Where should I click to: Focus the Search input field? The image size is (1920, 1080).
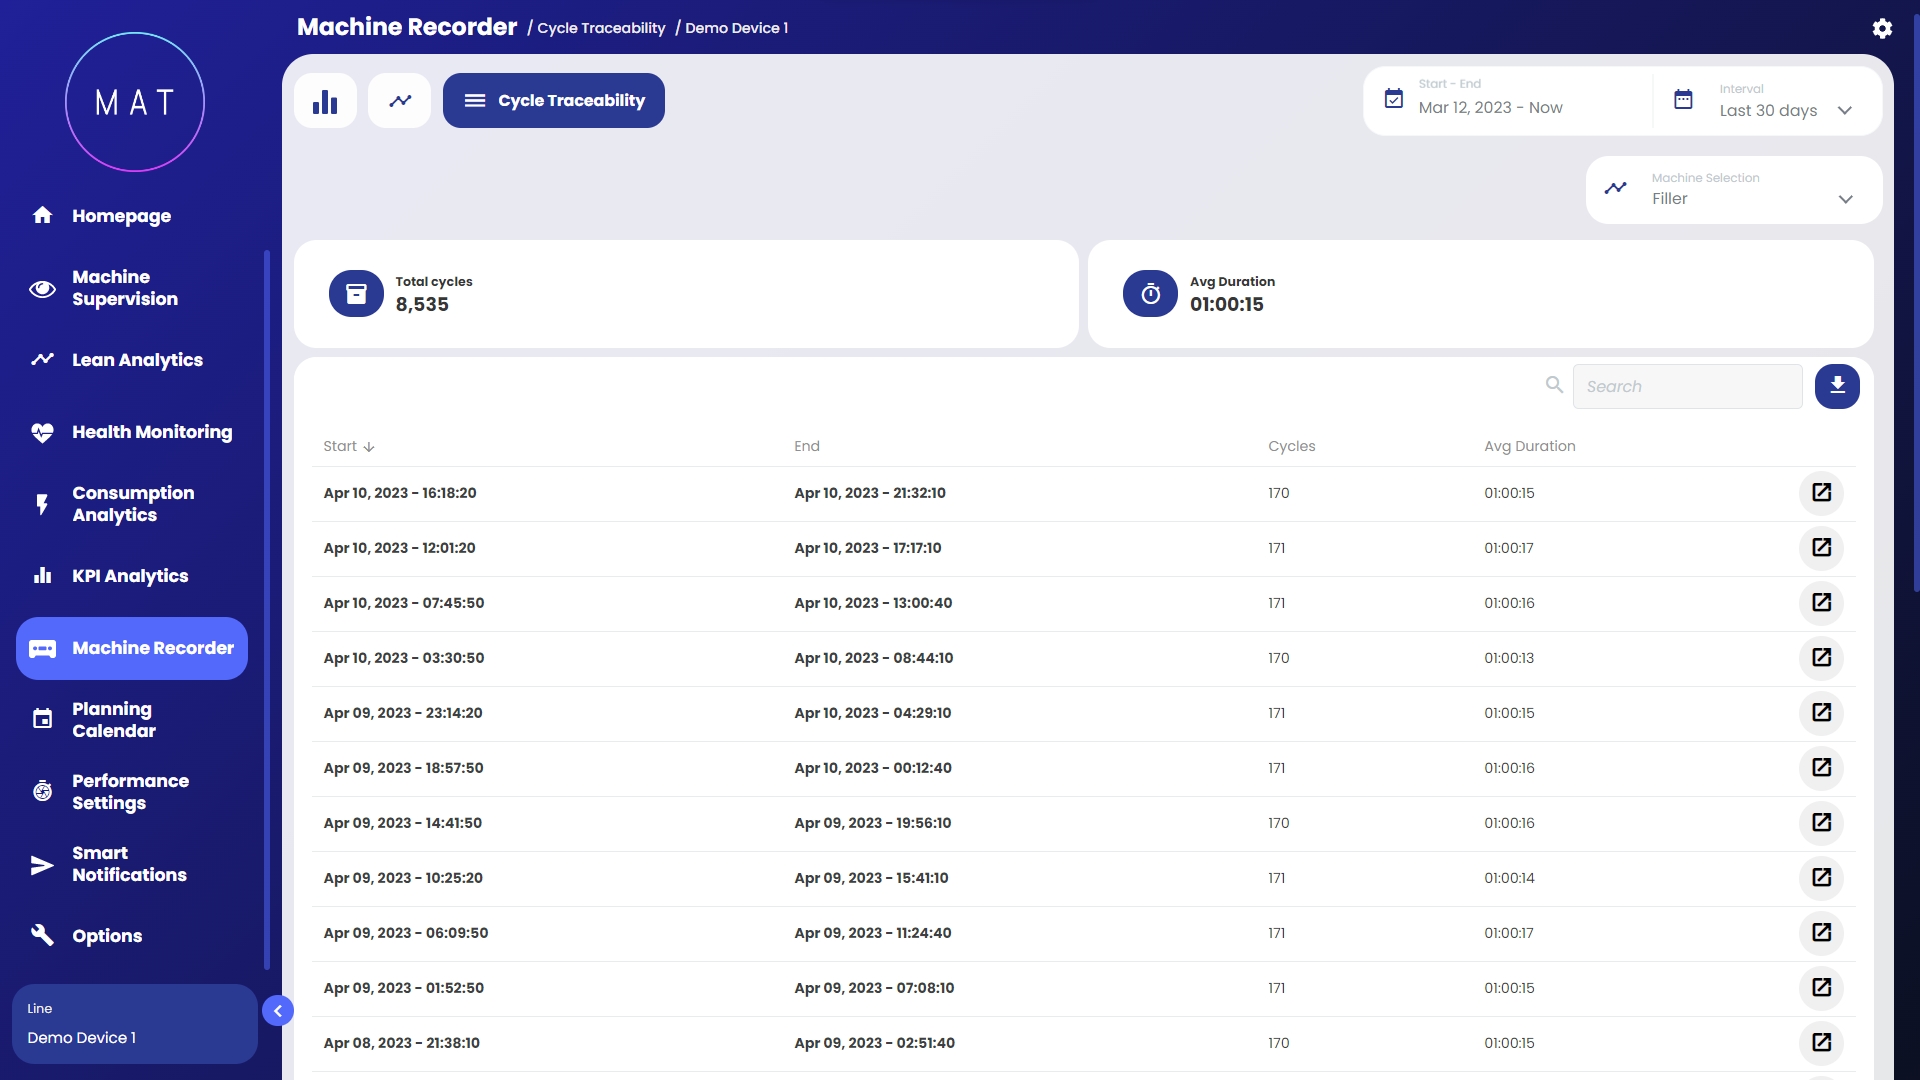[1687, 387]
